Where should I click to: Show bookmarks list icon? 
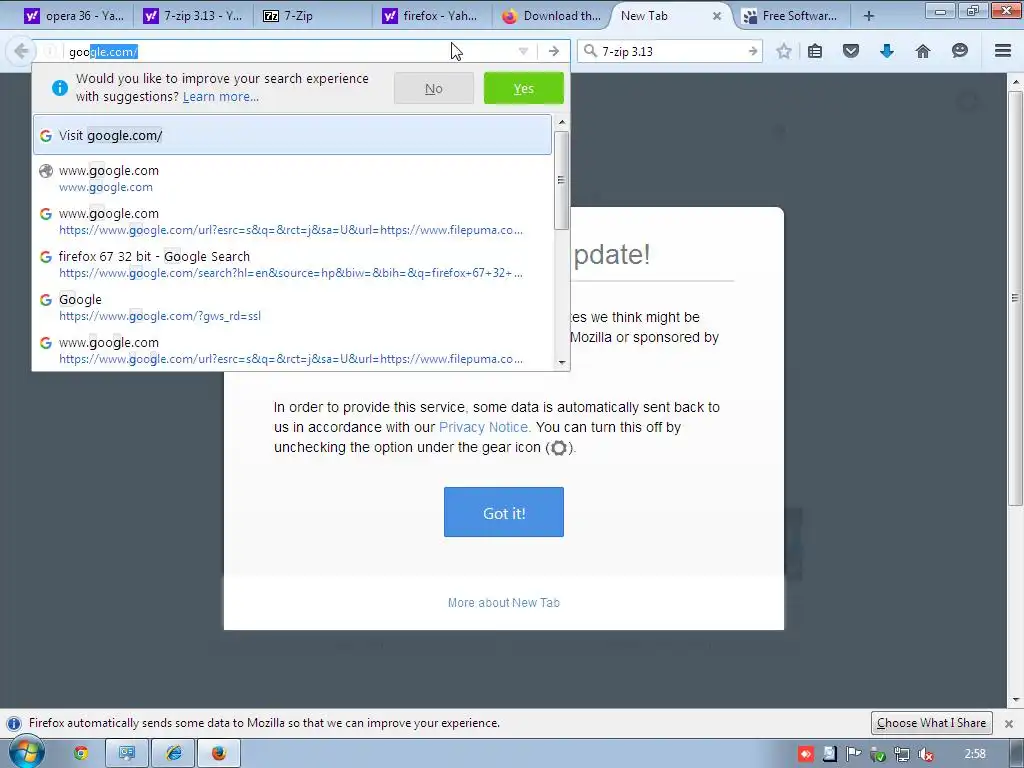pyautogui.click(x=815, y=51)
